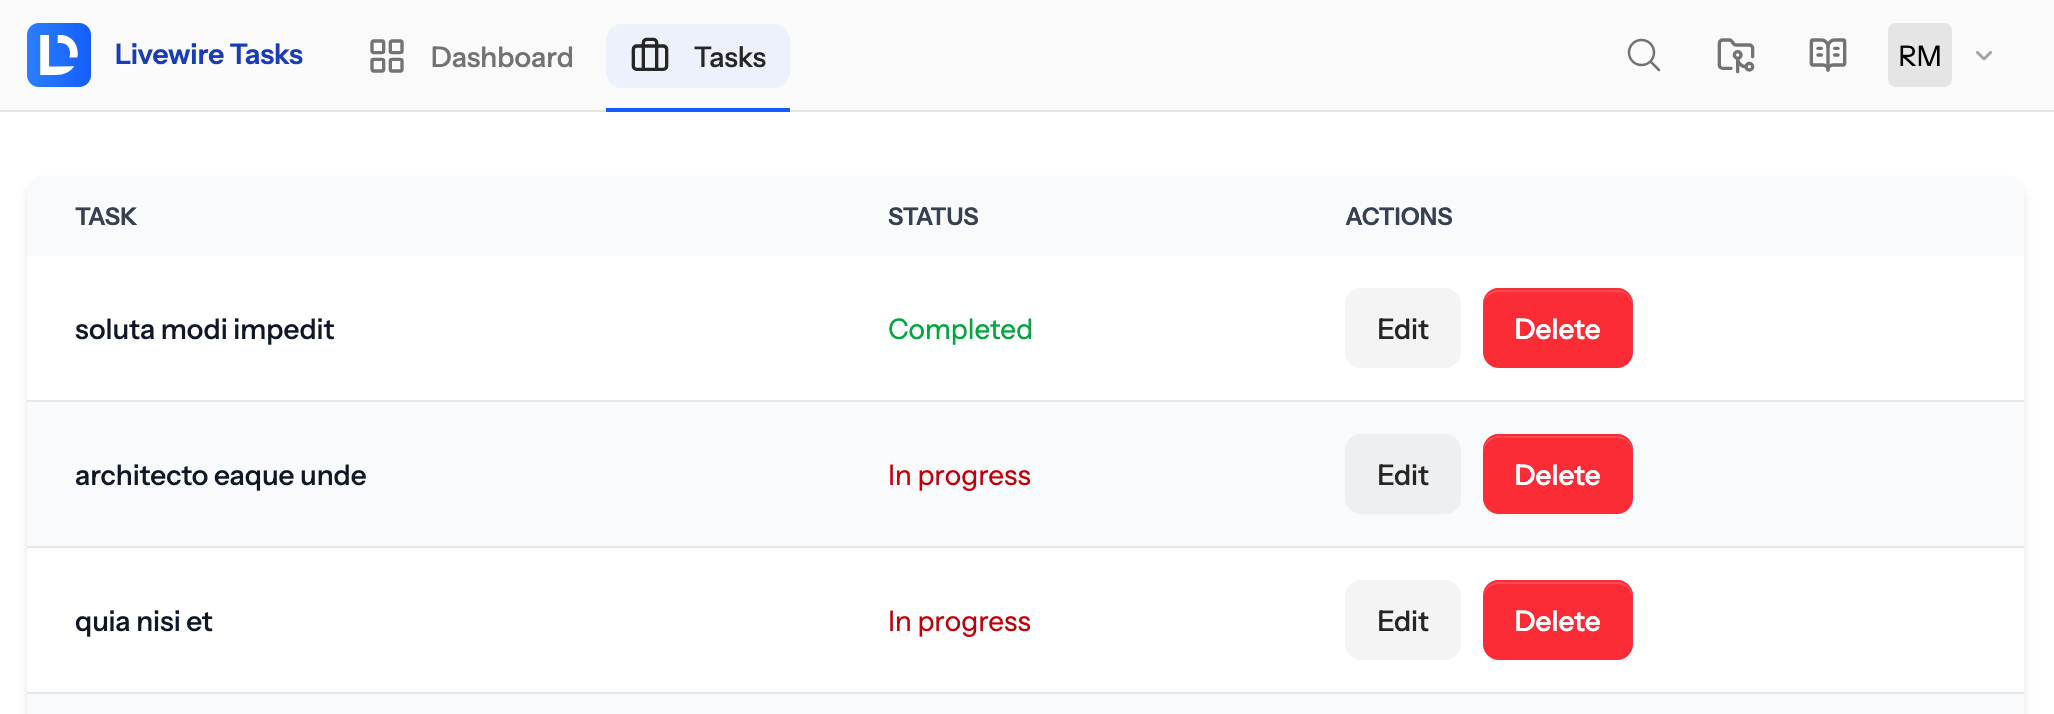Click the Livewire Tasks logo icon
The width and height of the screenshot is (2054, 714).
tap(59, 55)
